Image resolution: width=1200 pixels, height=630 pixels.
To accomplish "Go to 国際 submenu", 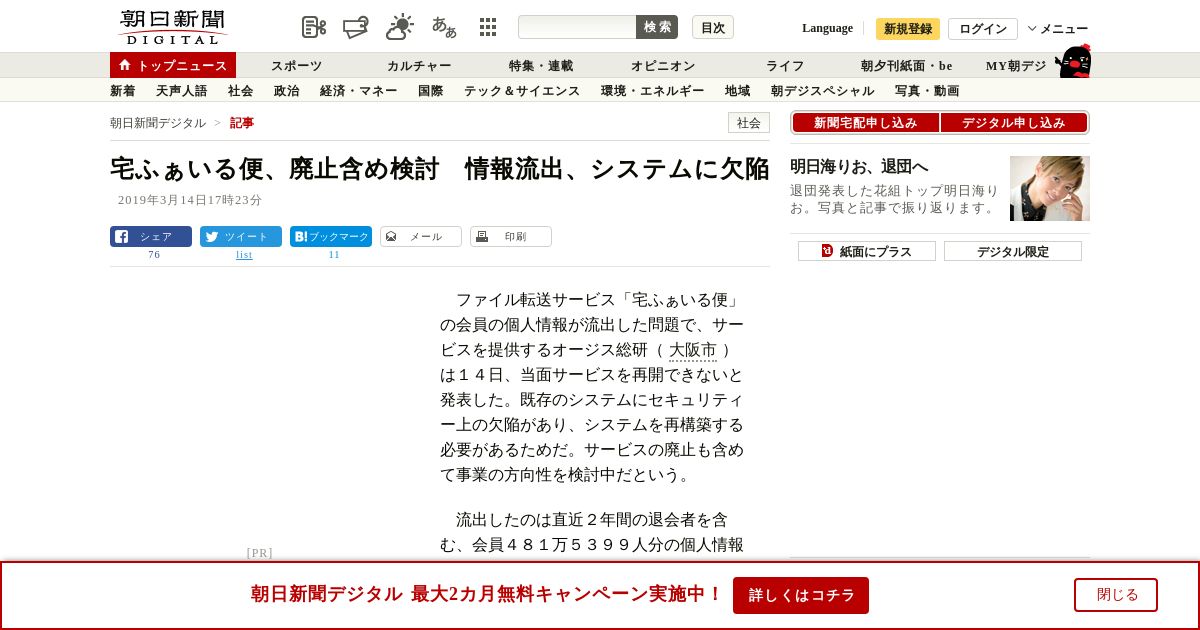I will point(431,91).
